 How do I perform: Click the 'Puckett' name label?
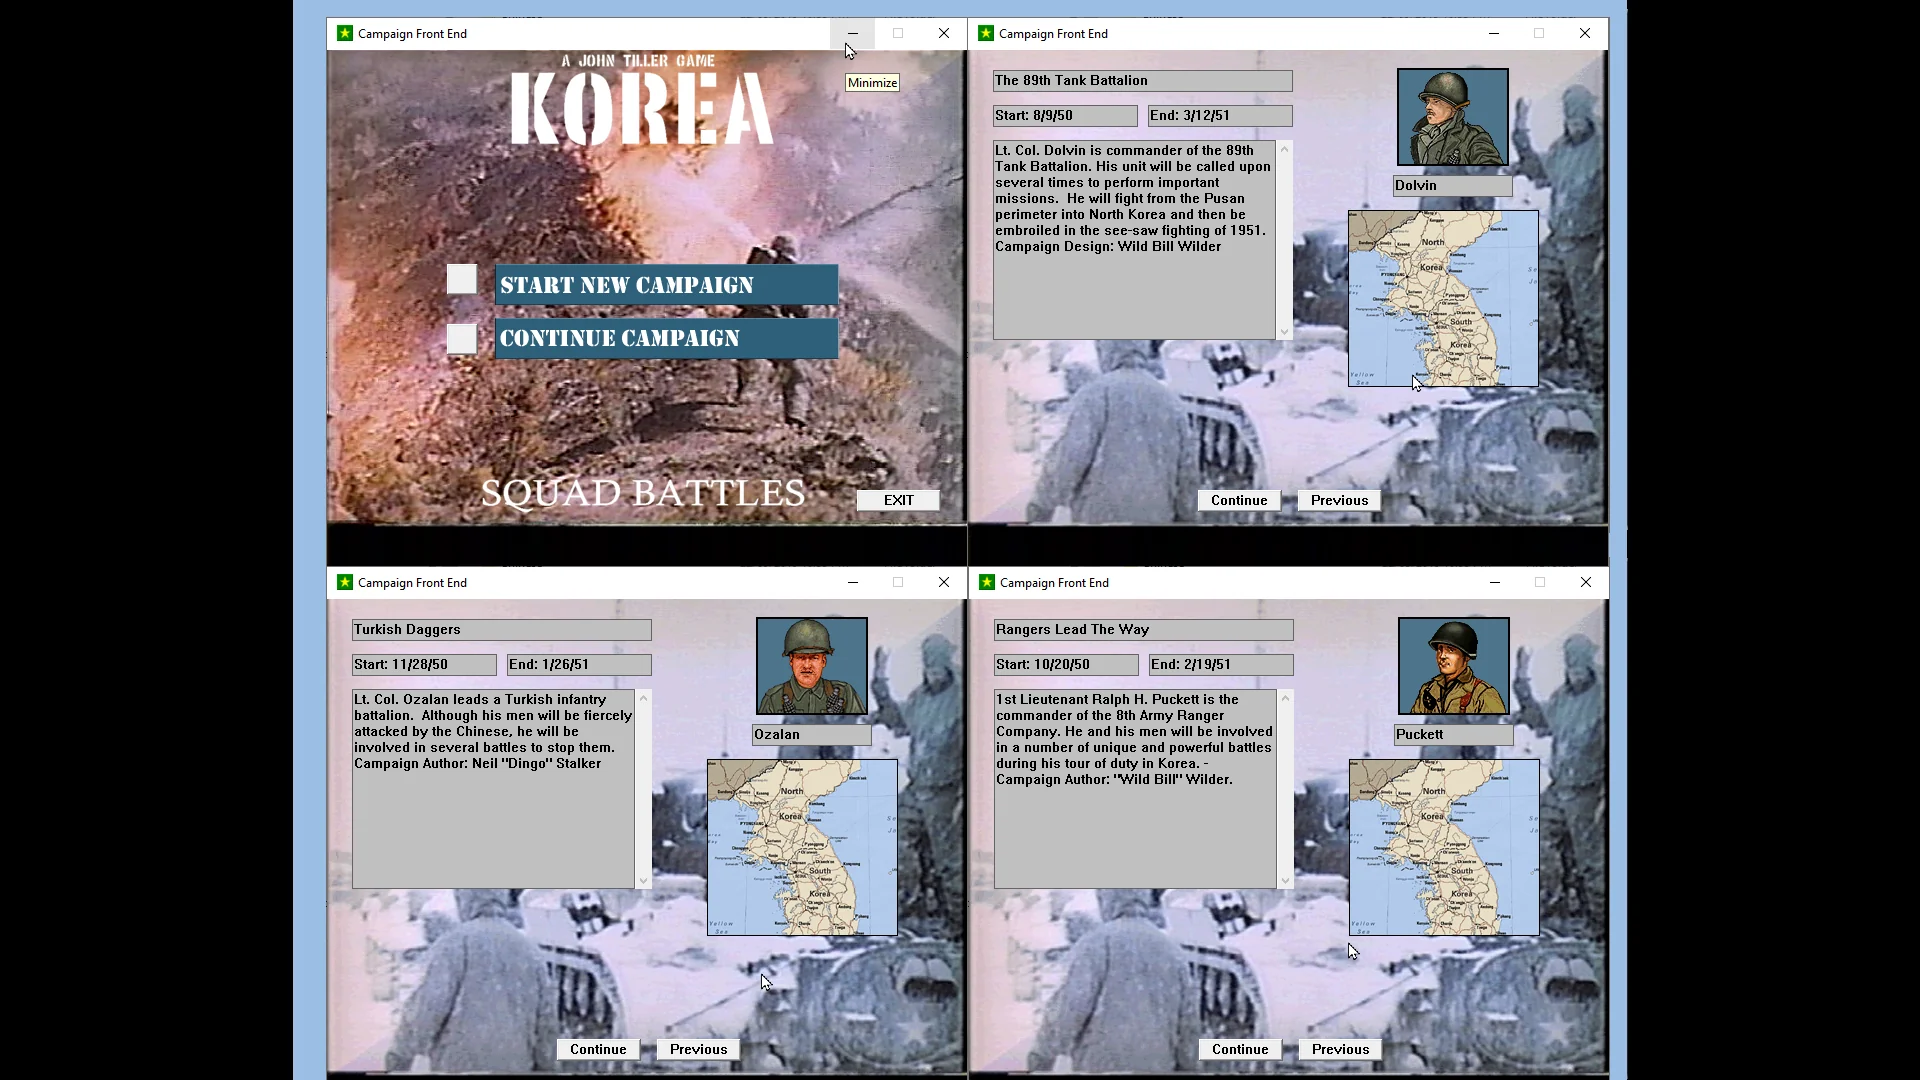[1453, 735]
